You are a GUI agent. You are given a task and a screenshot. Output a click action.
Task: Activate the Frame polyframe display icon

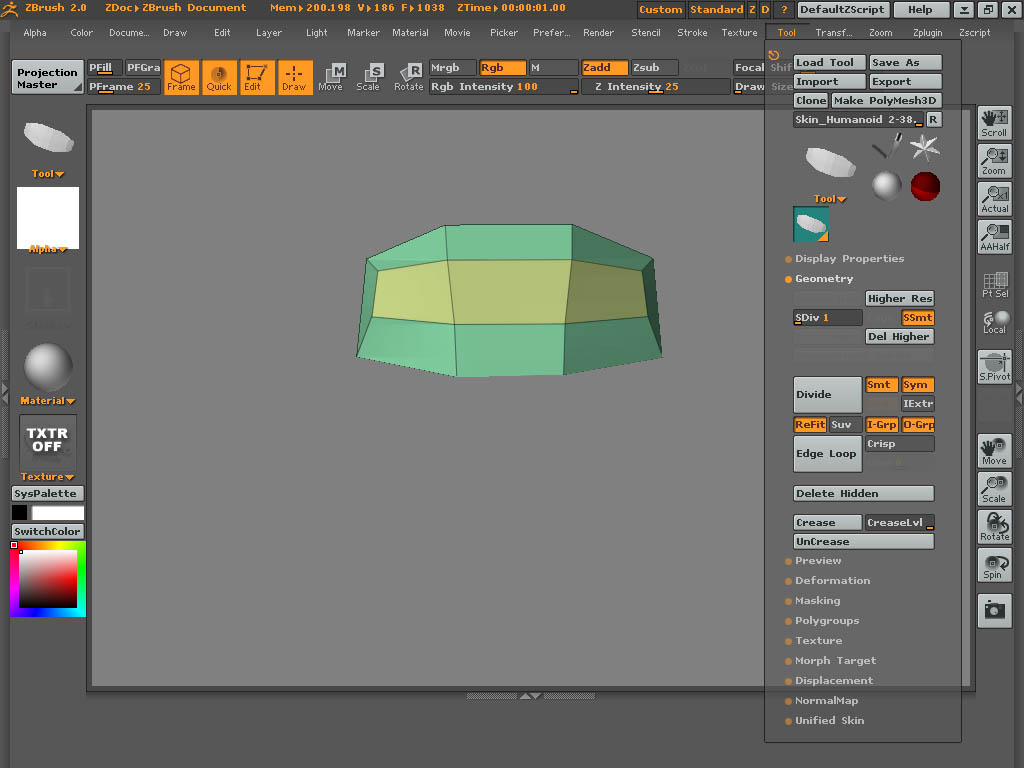(x=181, y=78)
